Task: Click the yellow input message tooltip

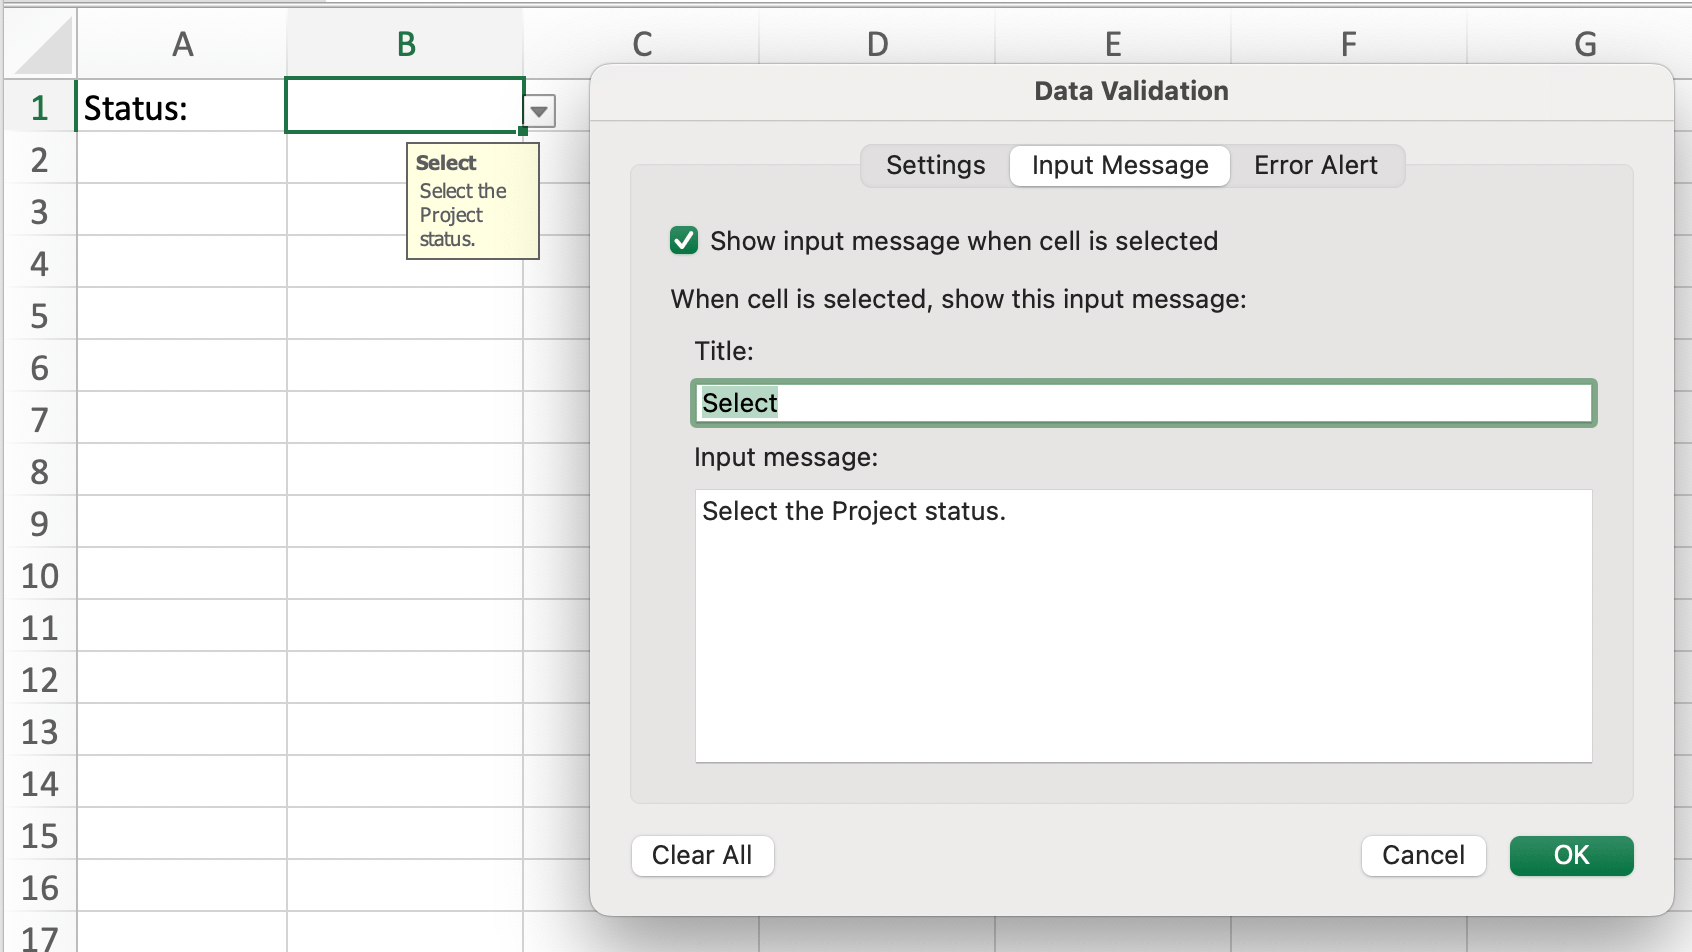Action: tap(472, 201)
